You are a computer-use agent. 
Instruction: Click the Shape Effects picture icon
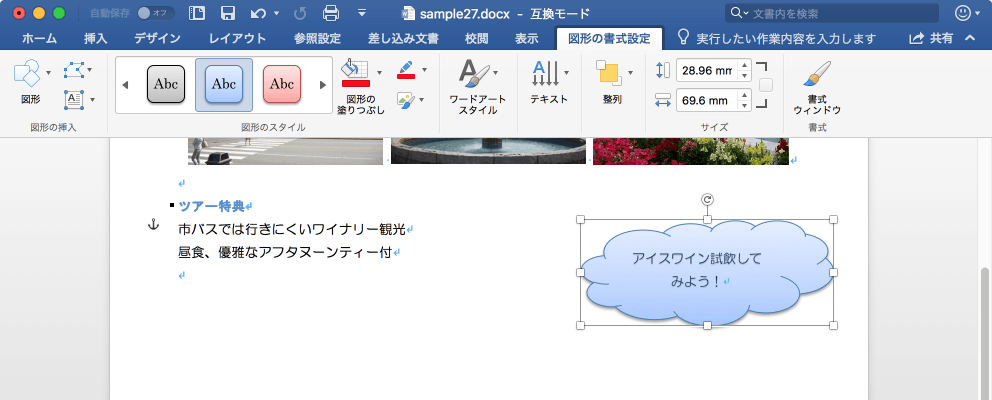point(406,99)
